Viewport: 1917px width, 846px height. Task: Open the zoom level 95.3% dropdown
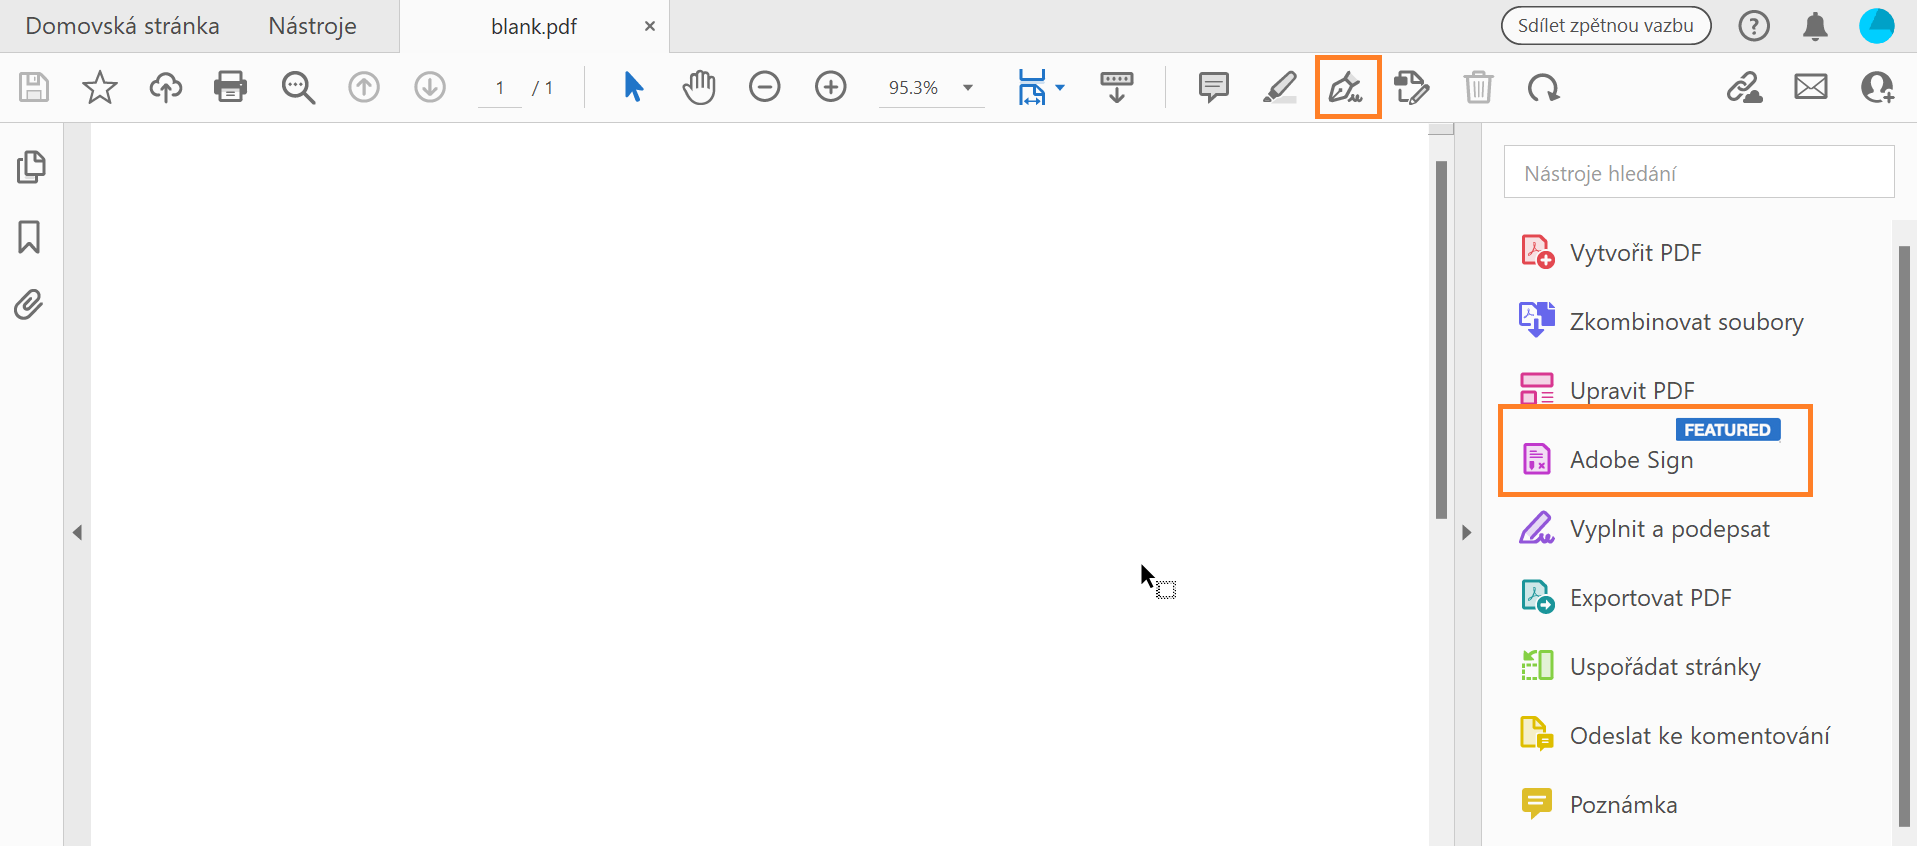(x=931, y=88)
